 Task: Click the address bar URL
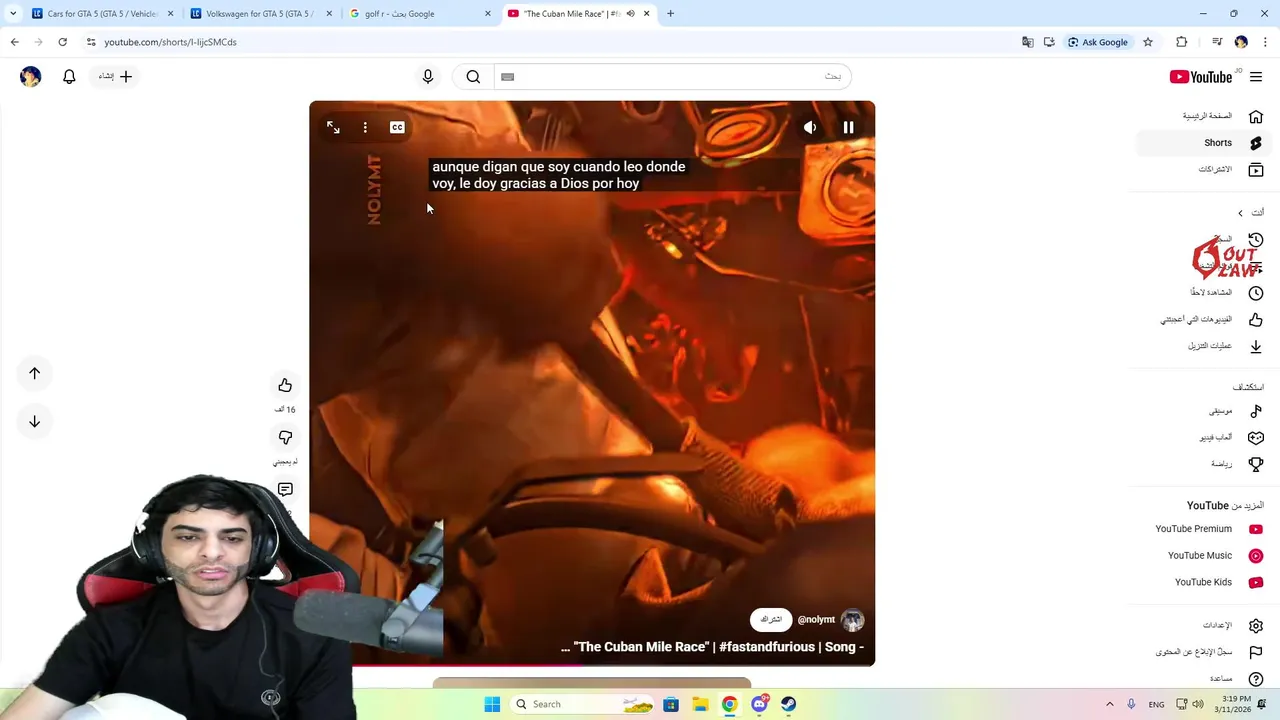point(170,42)
